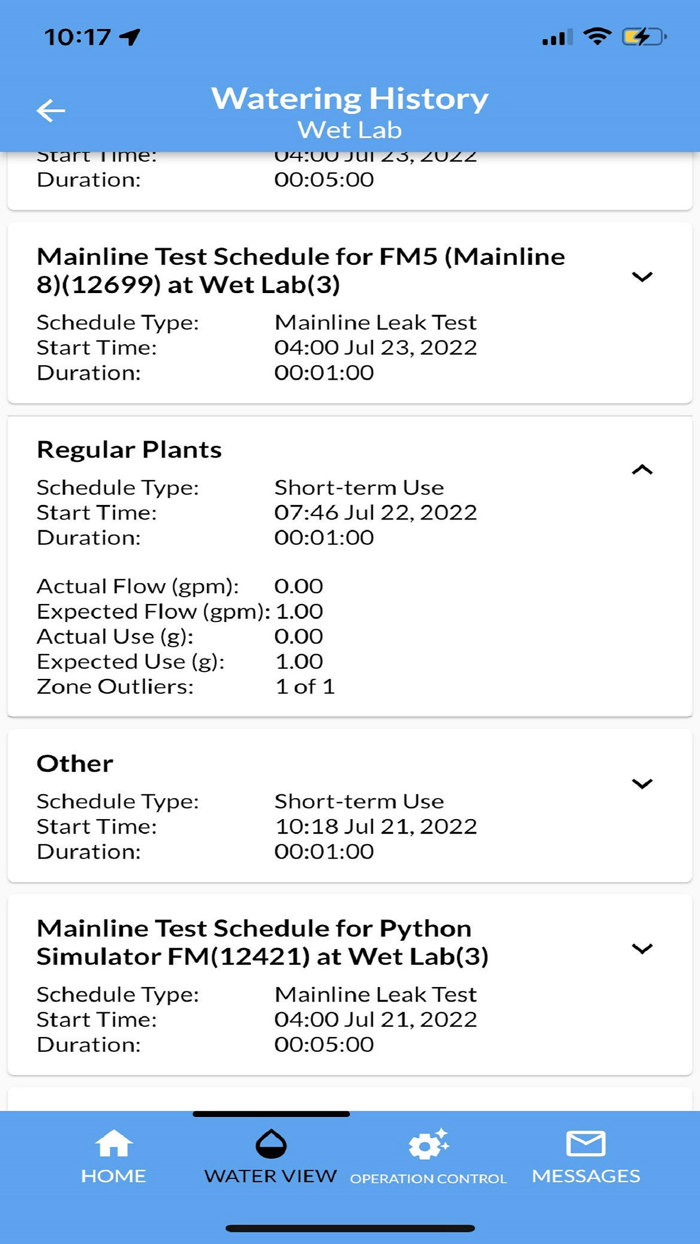Tap the back arrow to leave Watering History
This screenshot has width=700, height=1244.
click(50, 110)
